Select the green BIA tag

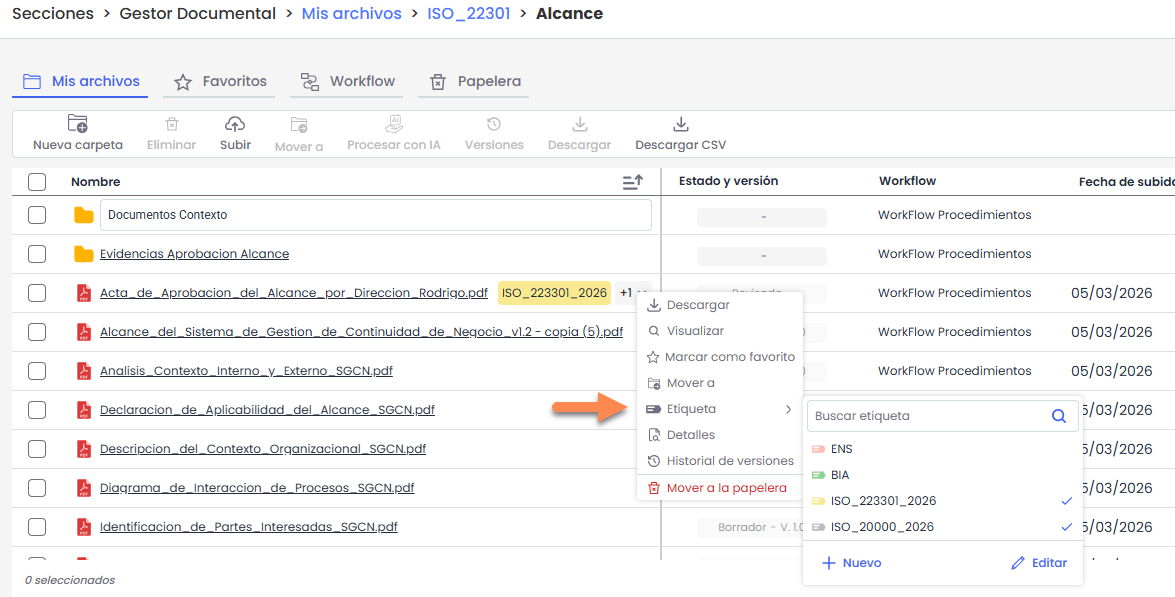[839, 475]
